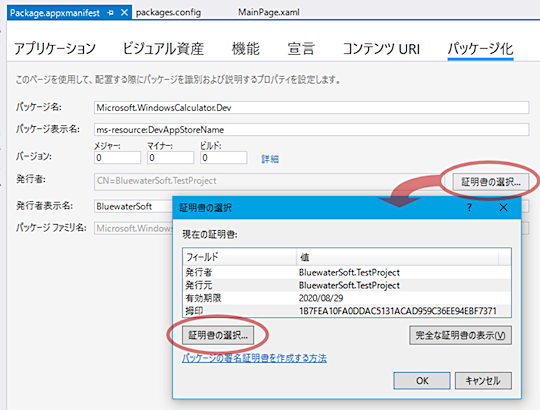Go to the 機能 tab
Image resolution: width=540 pixels, height=410 pixels.
246,49
